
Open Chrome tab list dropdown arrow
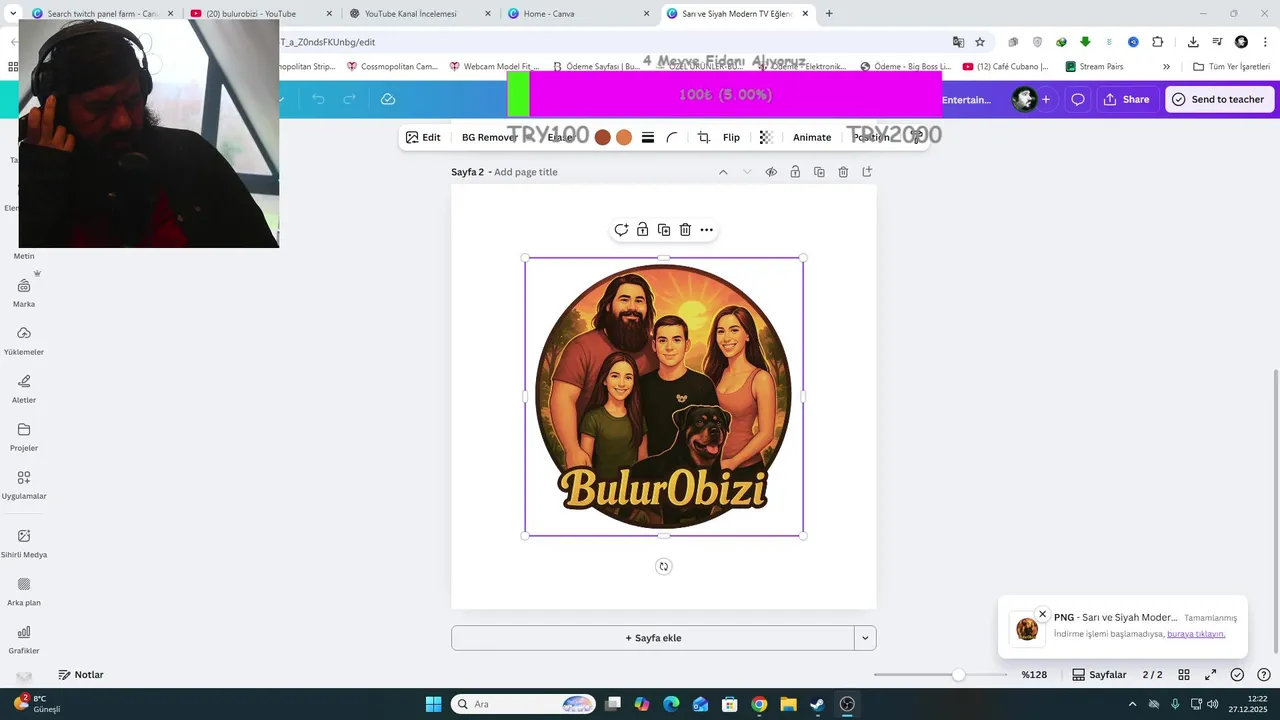[13, 14]
